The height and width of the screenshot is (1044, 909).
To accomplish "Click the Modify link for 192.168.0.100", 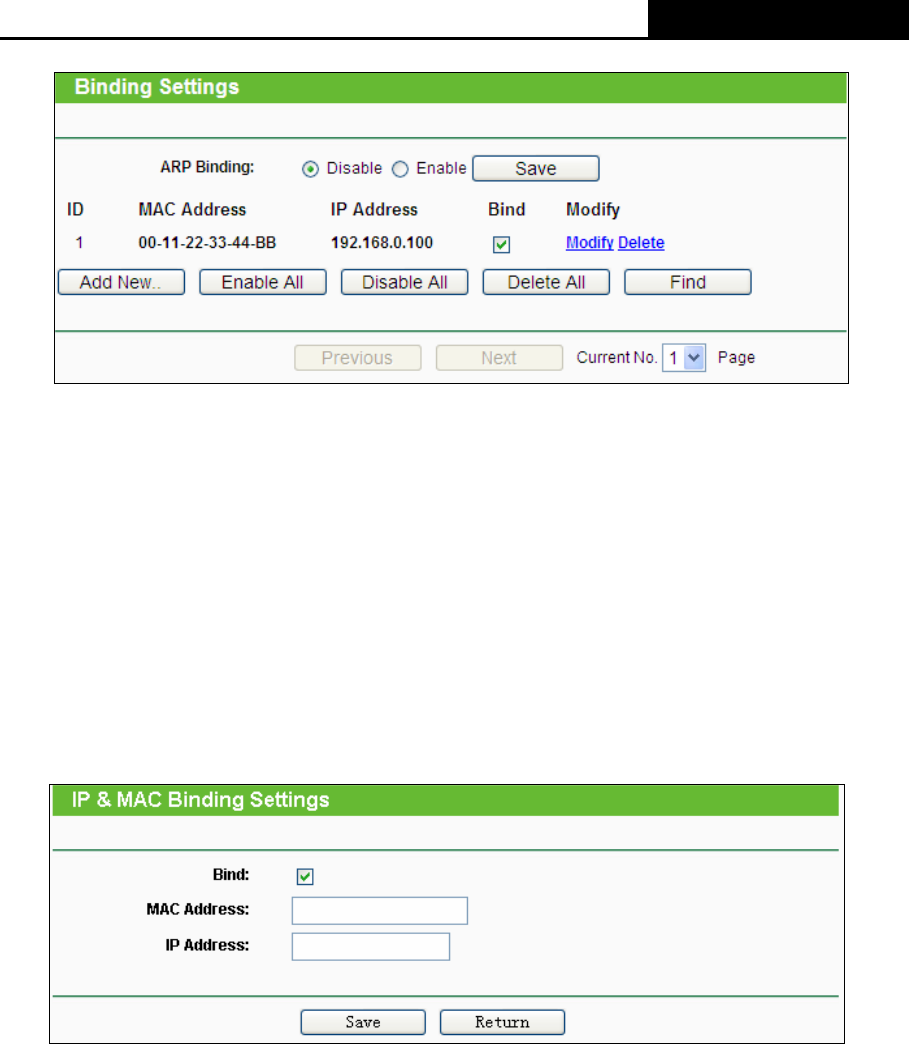I will (589, 243).
